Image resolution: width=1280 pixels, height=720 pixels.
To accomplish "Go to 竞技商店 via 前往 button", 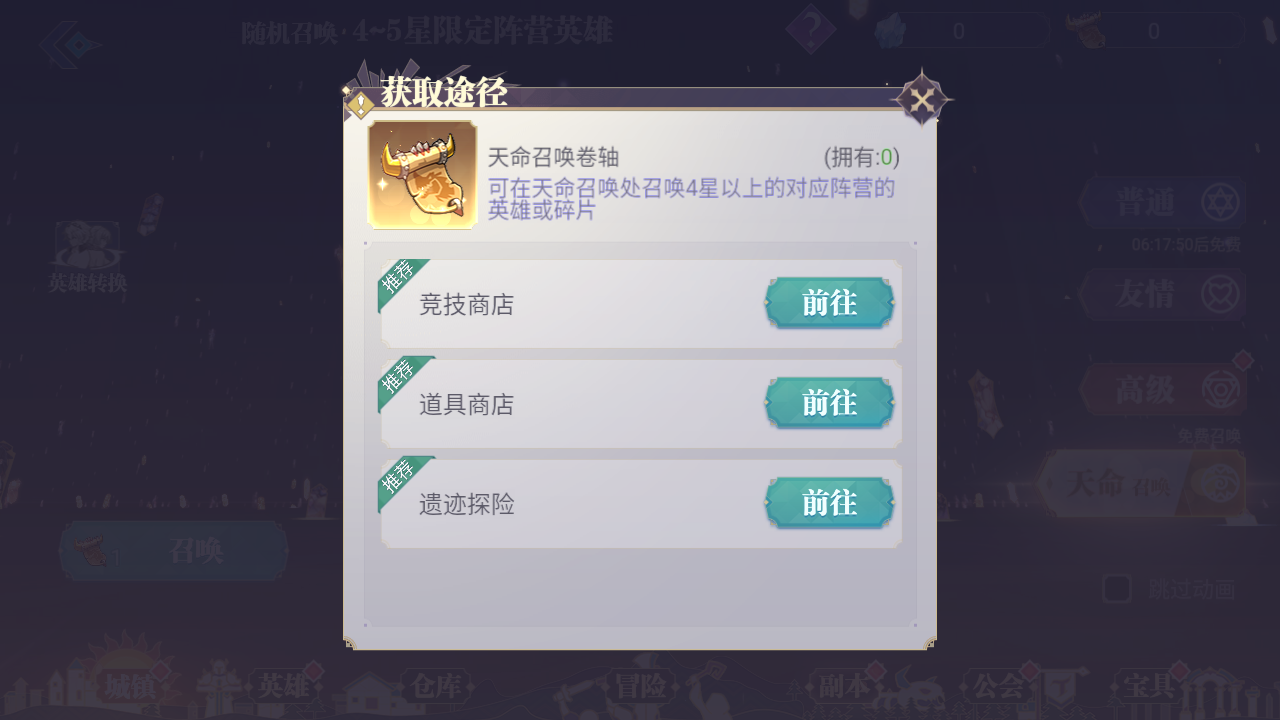I will tap(829, 303).
